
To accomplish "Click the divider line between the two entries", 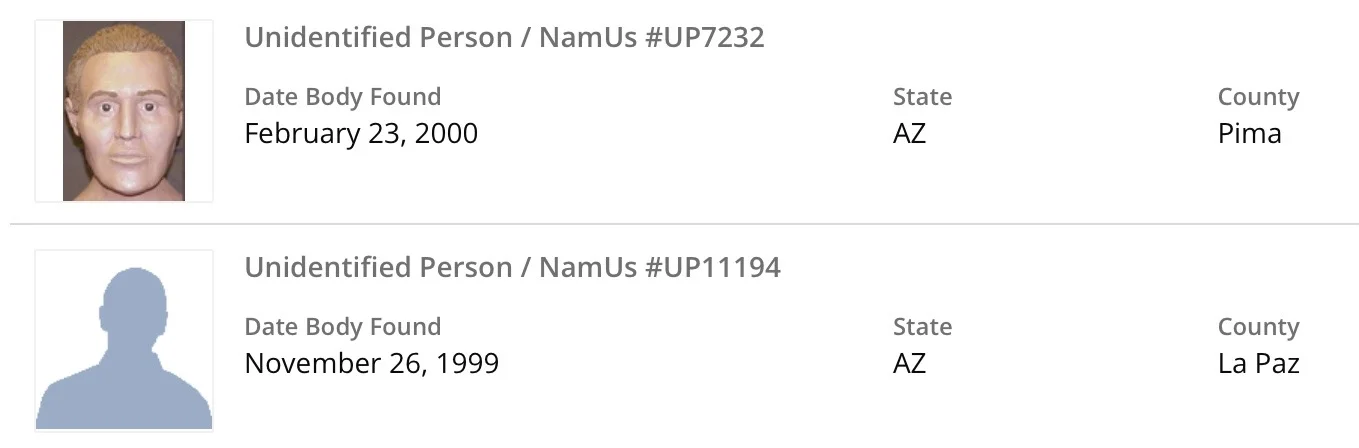I will tap(680, 224).
